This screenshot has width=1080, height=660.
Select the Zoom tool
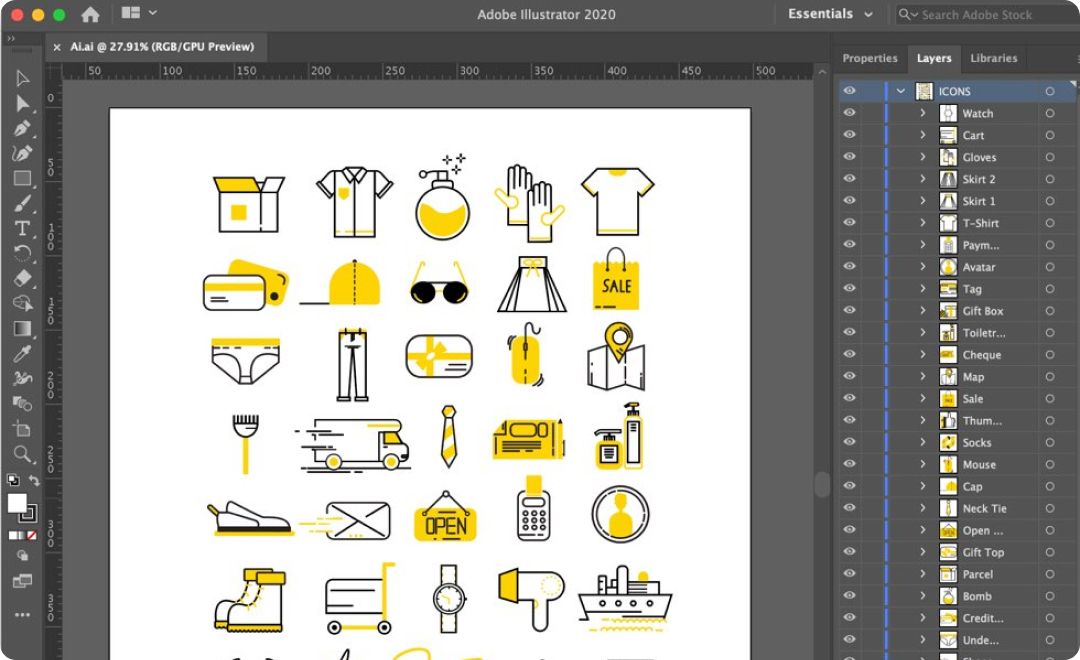(22, 455)
